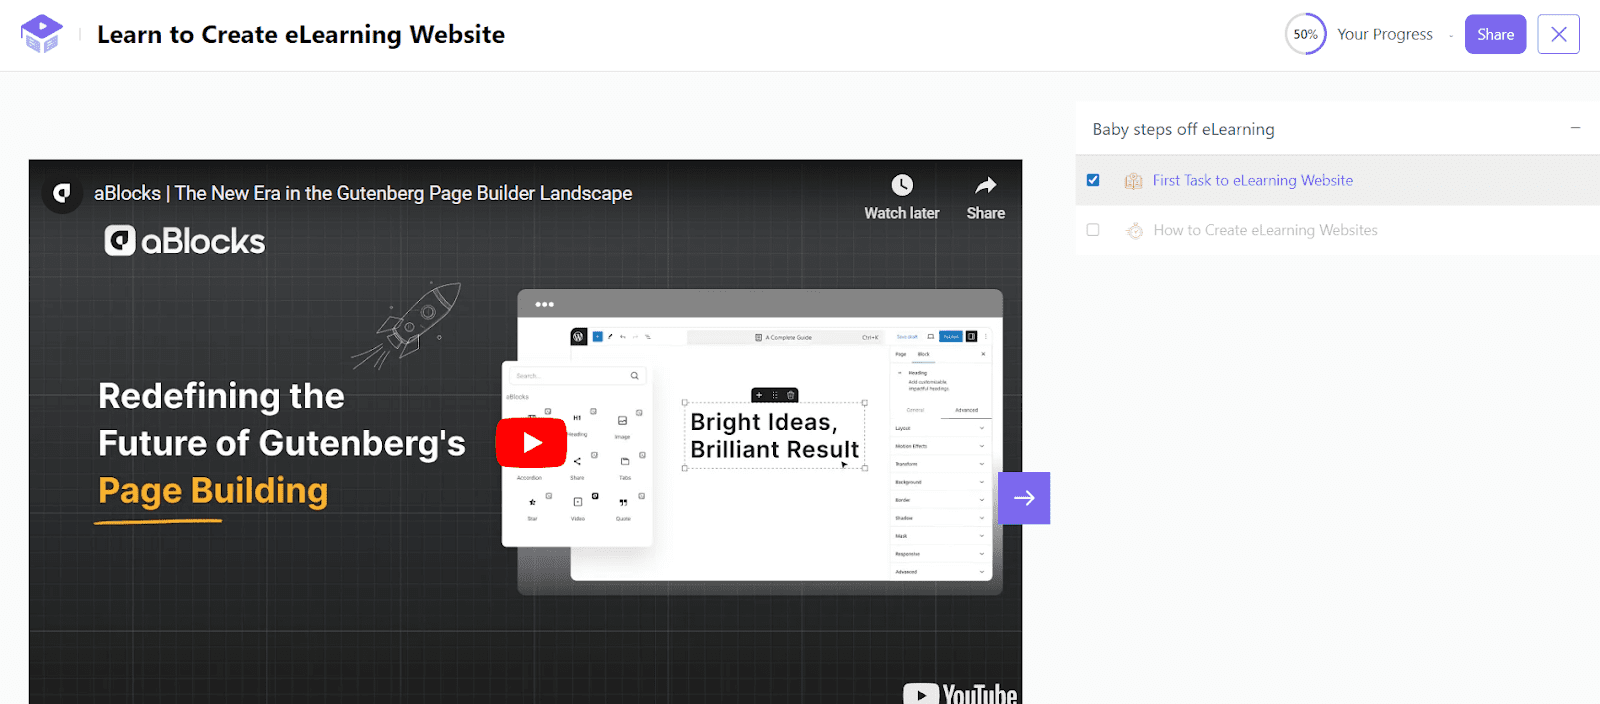Open lesson How to Create eLearning Websites
Screen dimensions: 1600x704
click(x=1265, y=230)
